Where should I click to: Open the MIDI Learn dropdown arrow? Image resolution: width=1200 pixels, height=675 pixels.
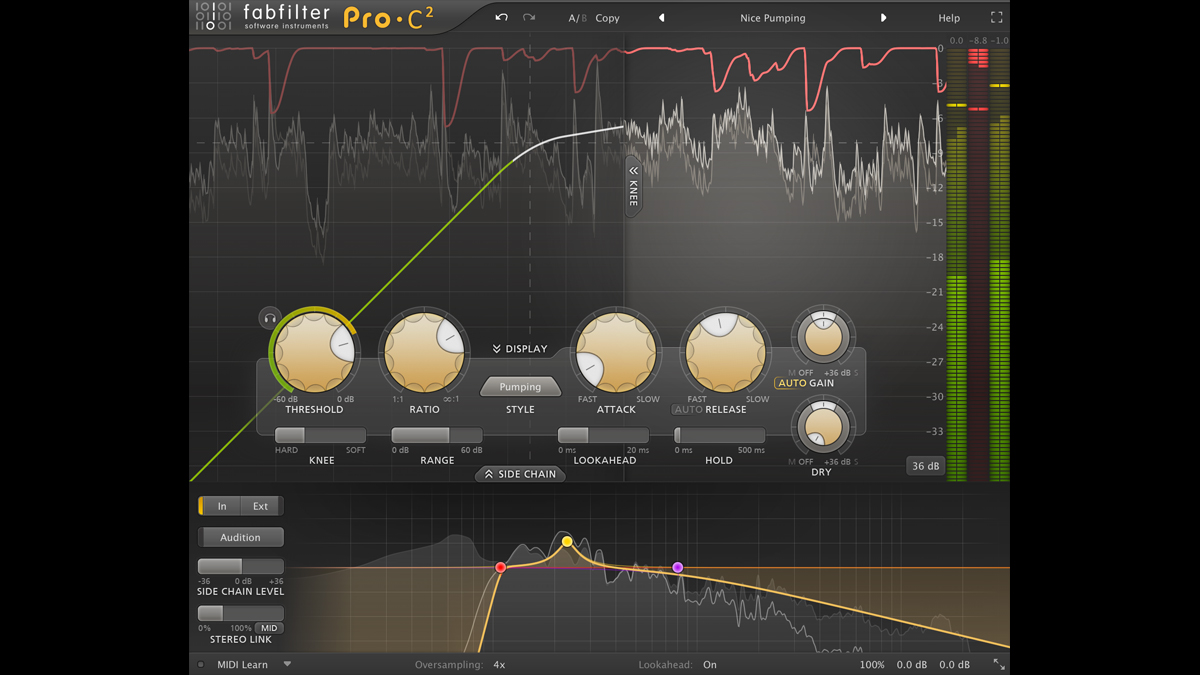[288, 663]
